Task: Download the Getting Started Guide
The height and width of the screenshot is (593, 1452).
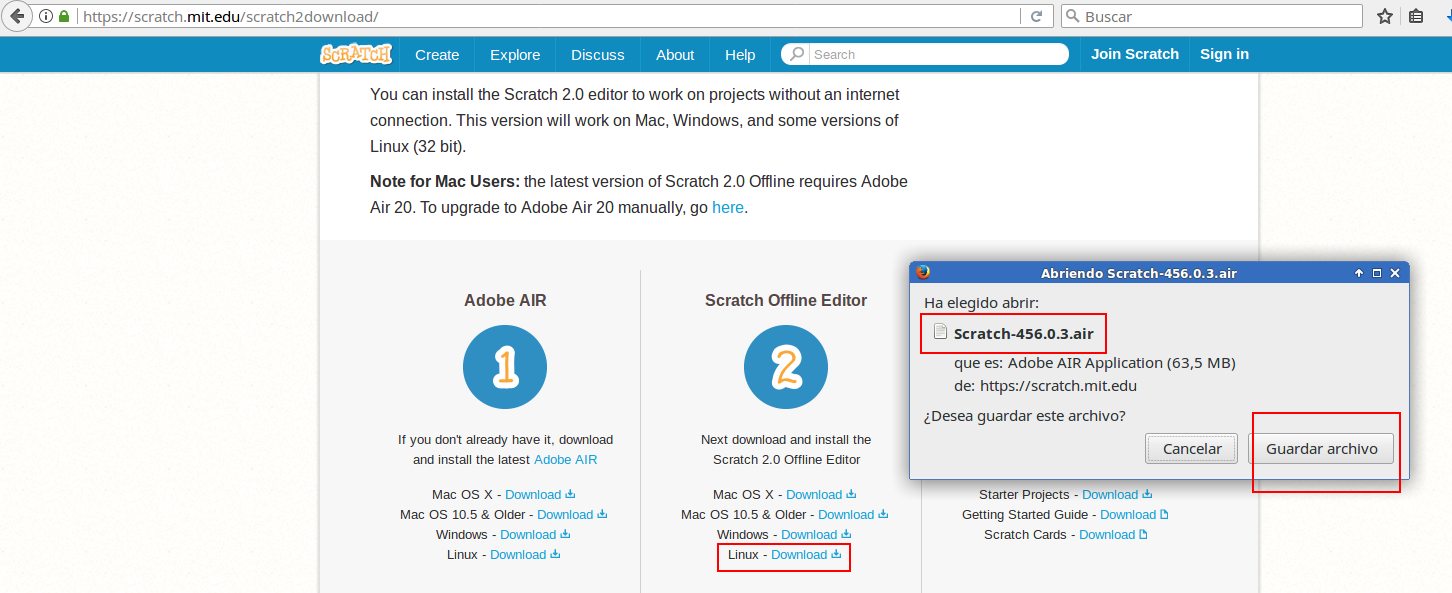Action: [x=1135, y=514]
